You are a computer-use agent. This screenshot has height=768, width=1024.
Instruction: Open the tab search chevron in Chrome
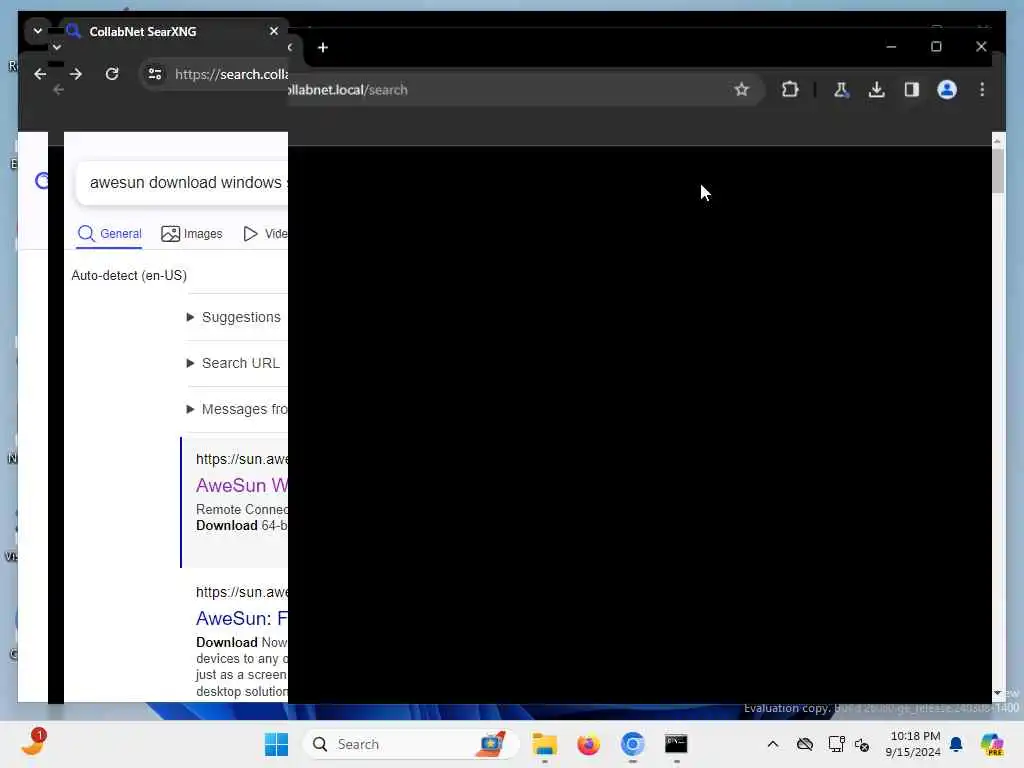point(38,31)
